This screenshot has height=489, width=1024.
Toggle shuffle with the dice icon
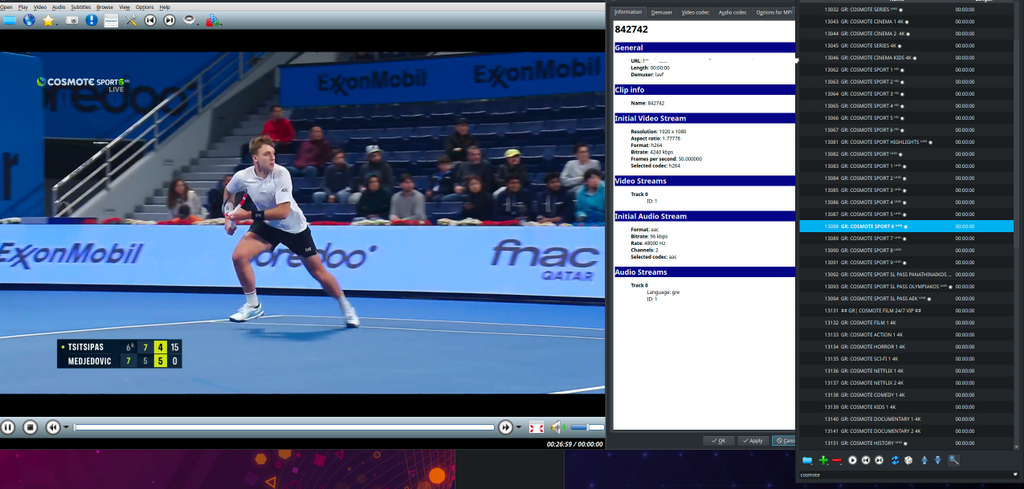pos(908,460)
